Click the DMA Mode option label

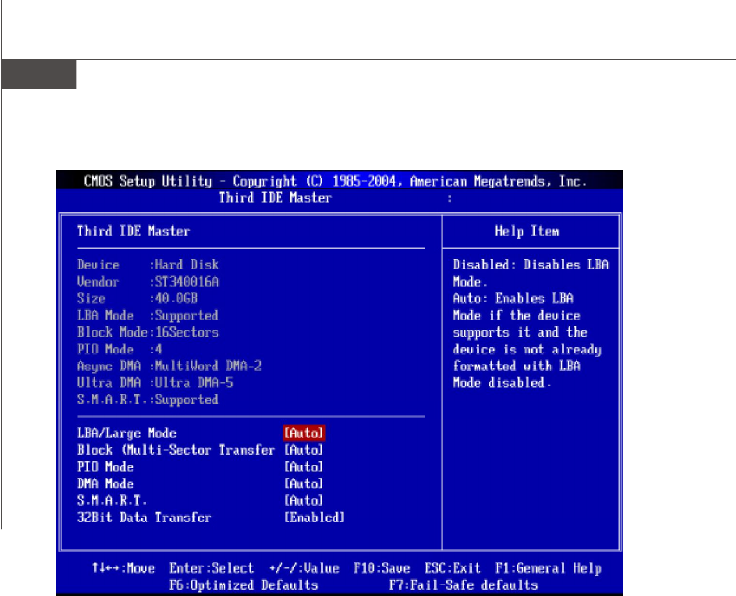point(105,483)
